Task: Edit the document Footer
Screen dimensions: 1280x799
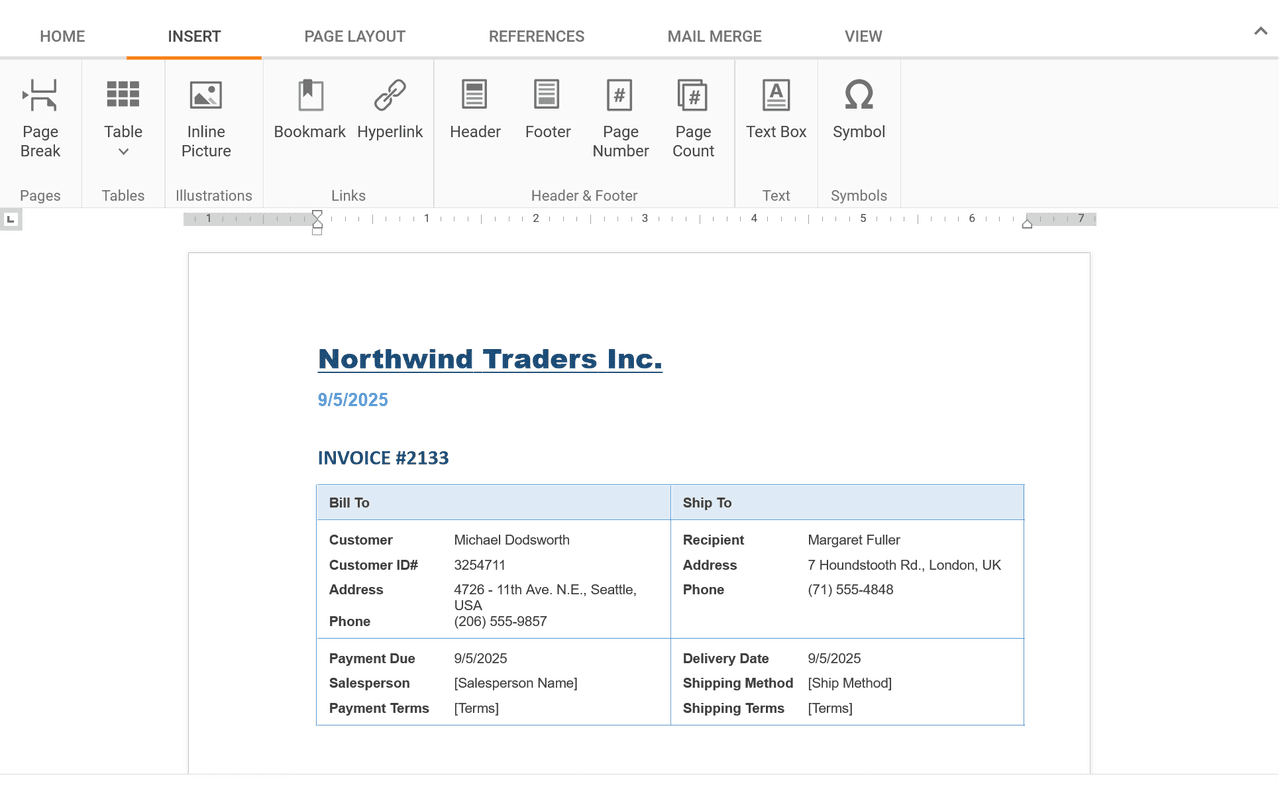Action: (x=548, y=110)
